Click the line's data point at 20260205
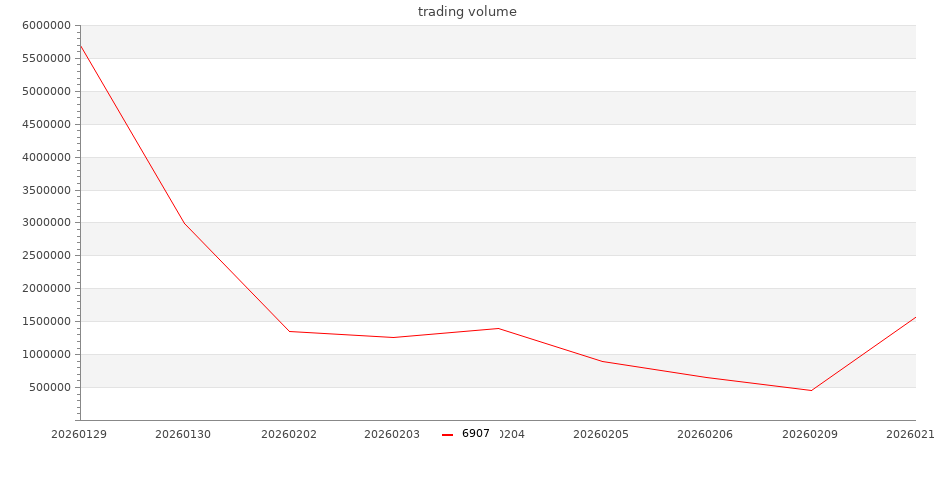Screen dimensions: 935x500 (x=602, y=361)
